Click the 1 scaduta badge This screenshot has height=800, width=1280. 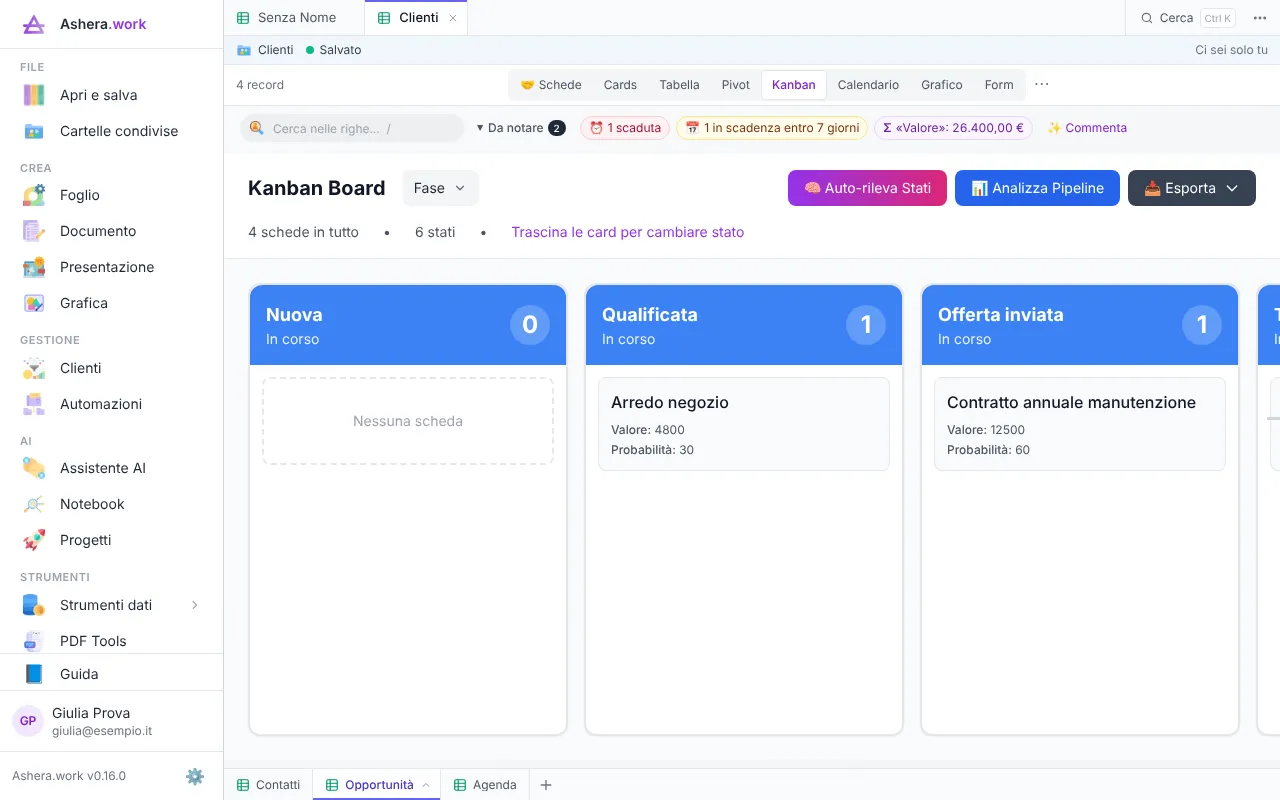[625, 128]
